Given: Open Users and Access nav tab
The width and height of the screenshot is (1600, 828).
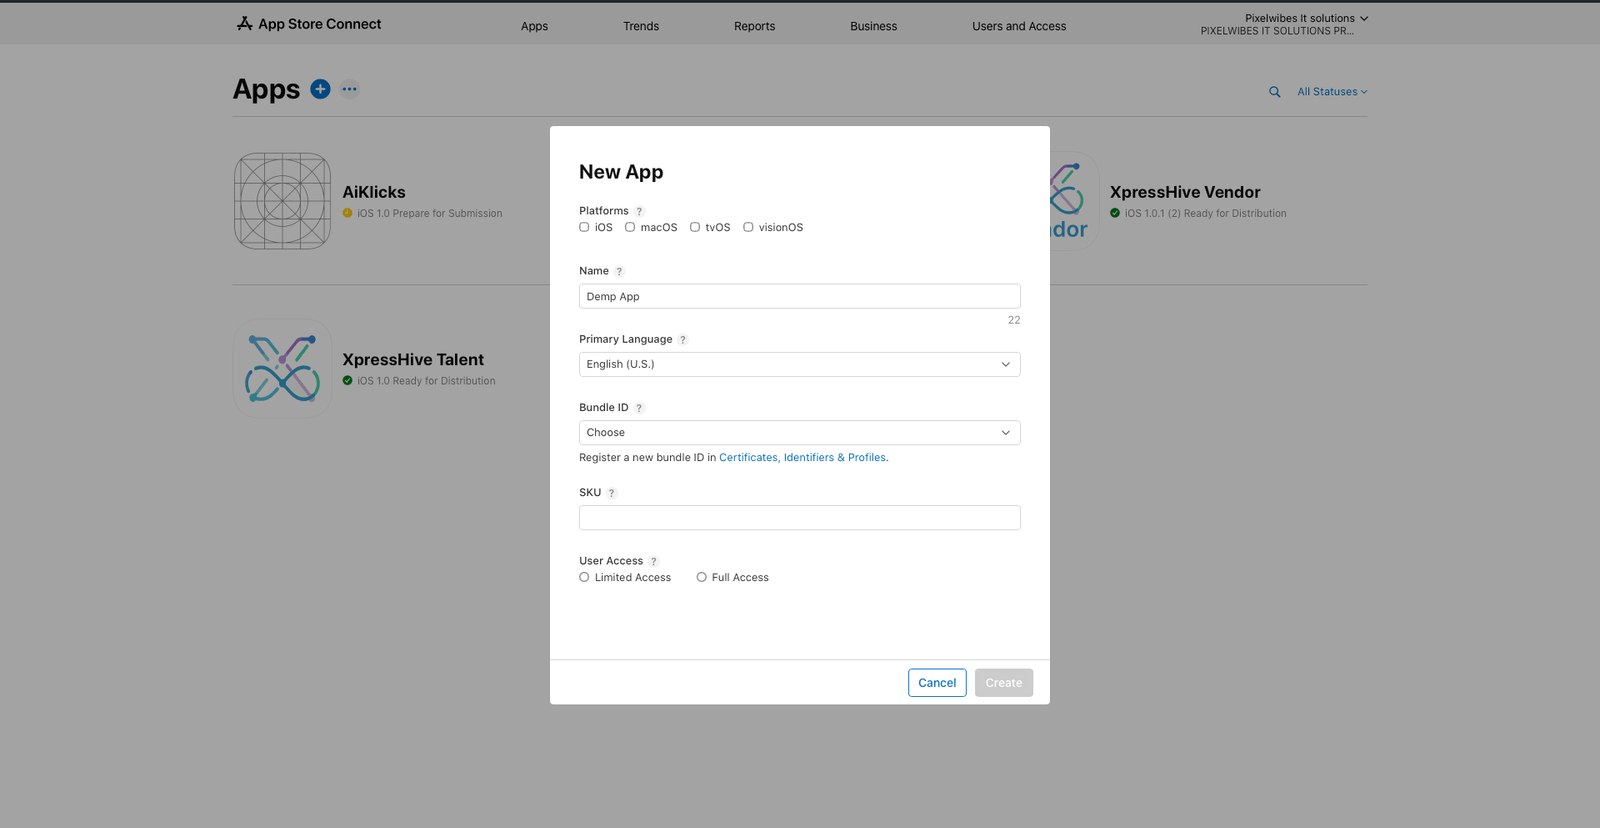Looking at the screenshot, I should tap(1019, 26).
